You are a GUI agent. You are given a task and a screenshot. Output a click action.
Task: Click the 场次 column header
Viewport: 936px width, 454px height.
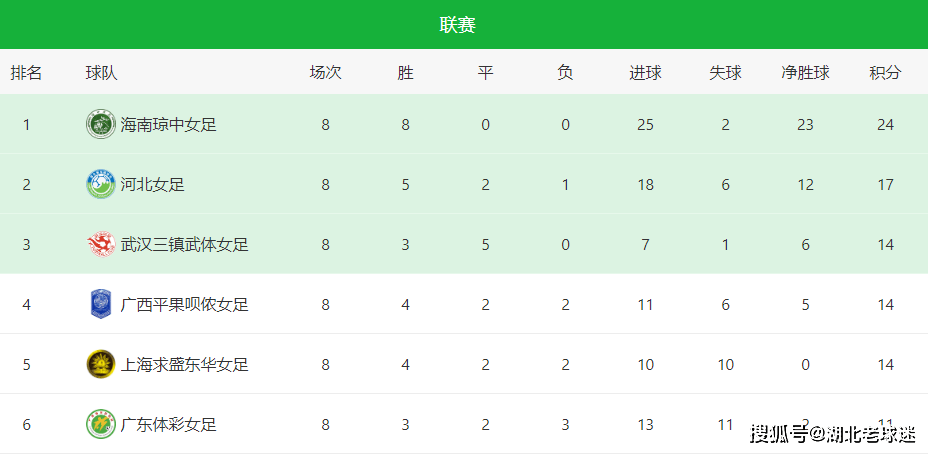(x=325, y=73)
